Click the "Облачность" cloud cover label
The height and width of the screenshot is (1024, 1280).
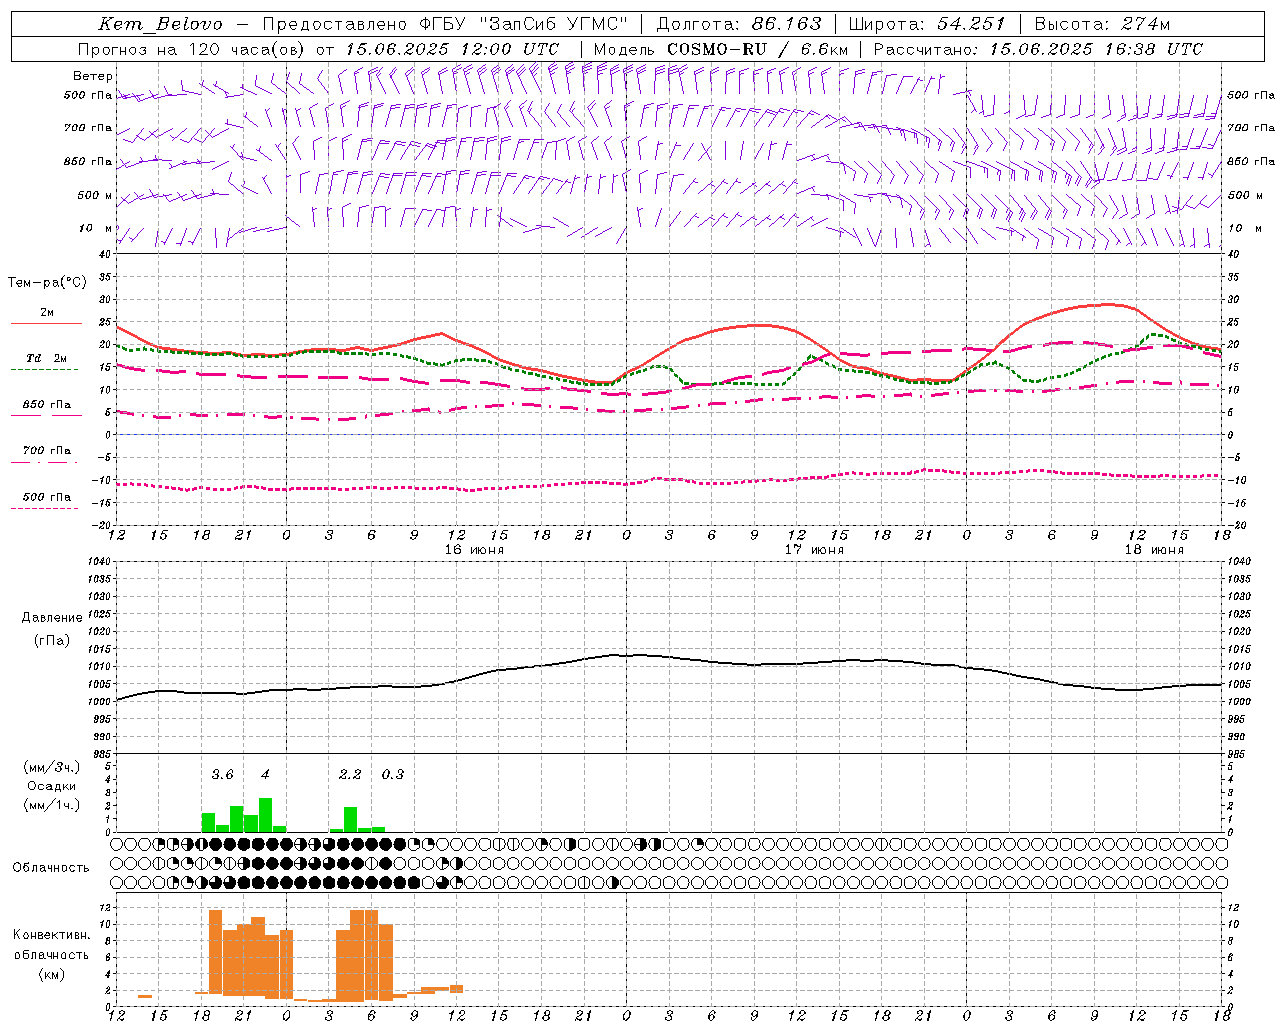(x=51, y=868)
